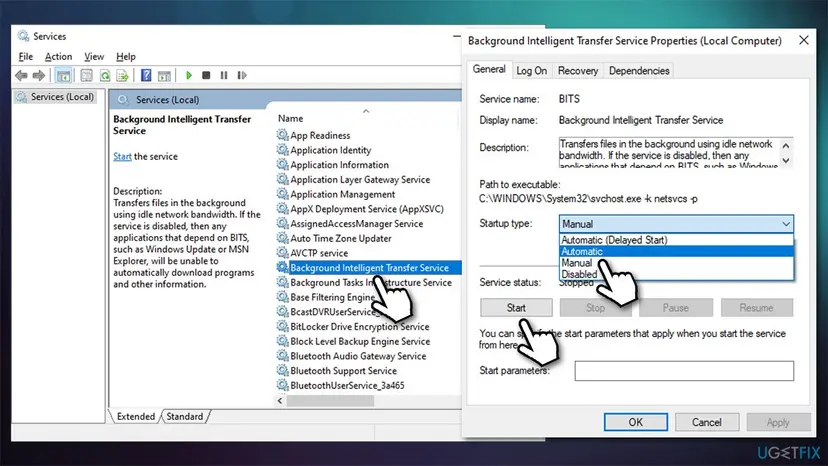Viewport: 828px width, 466px height.
Task: Select the AssignedAccessManager Service
Action: coord(356,223)
